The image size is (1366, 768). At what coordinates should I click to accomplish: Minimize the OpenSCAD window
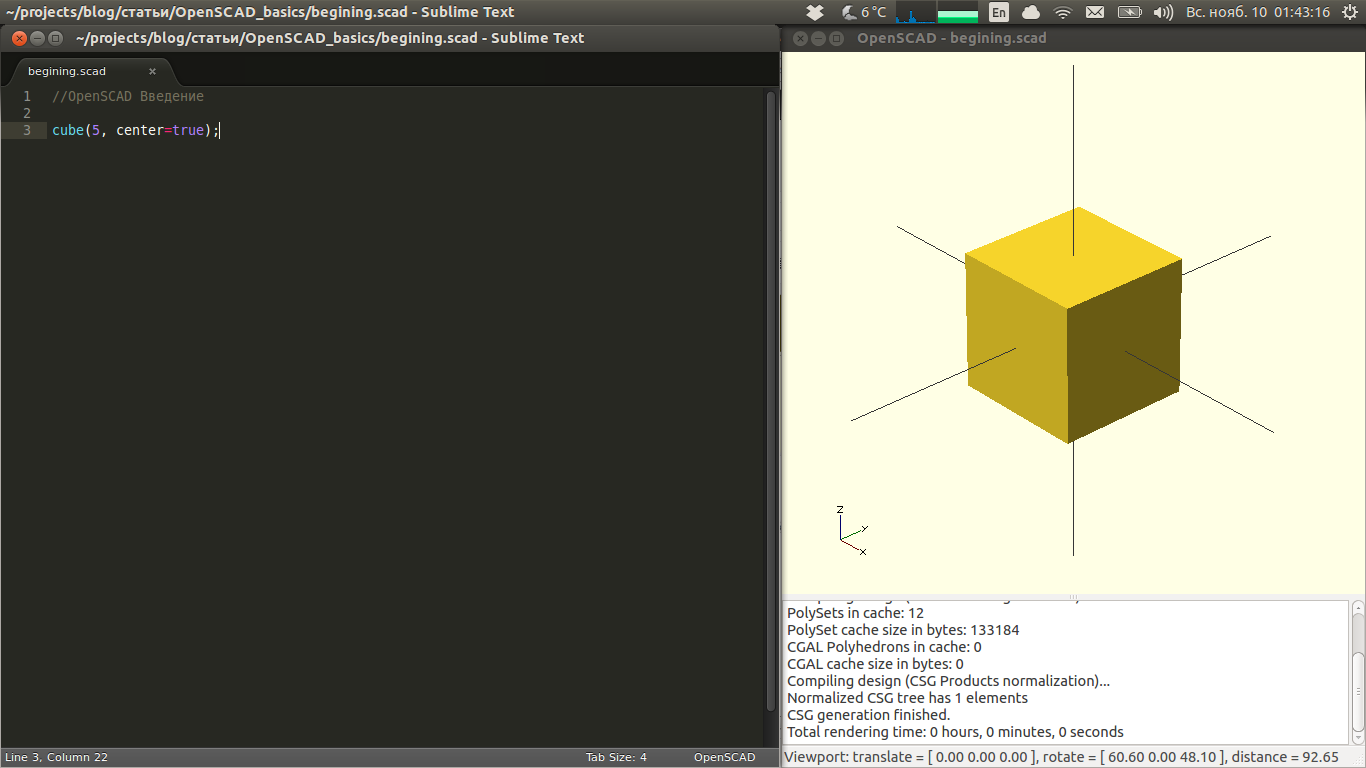click(x=818, y=38)
